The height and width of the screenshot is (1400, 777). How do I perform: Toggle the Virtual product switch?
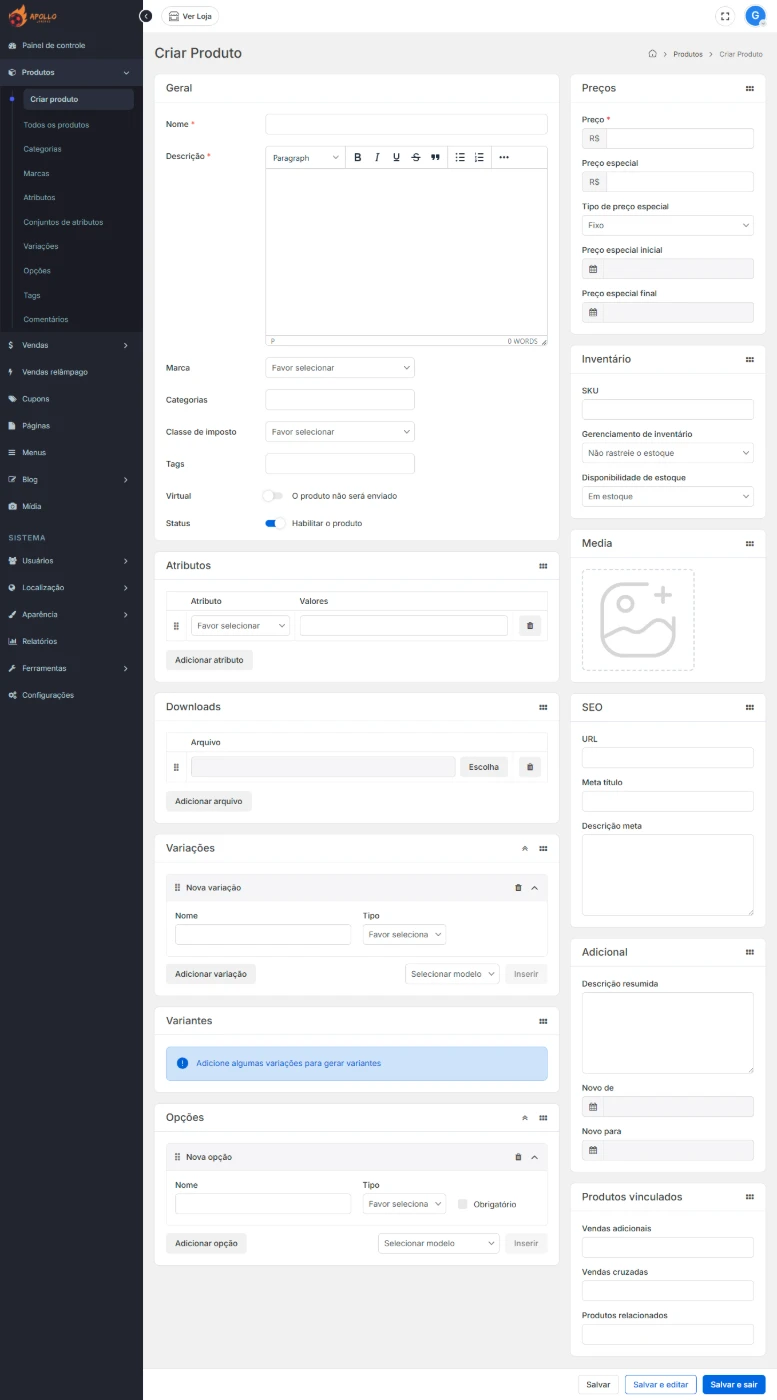[273, 496]
